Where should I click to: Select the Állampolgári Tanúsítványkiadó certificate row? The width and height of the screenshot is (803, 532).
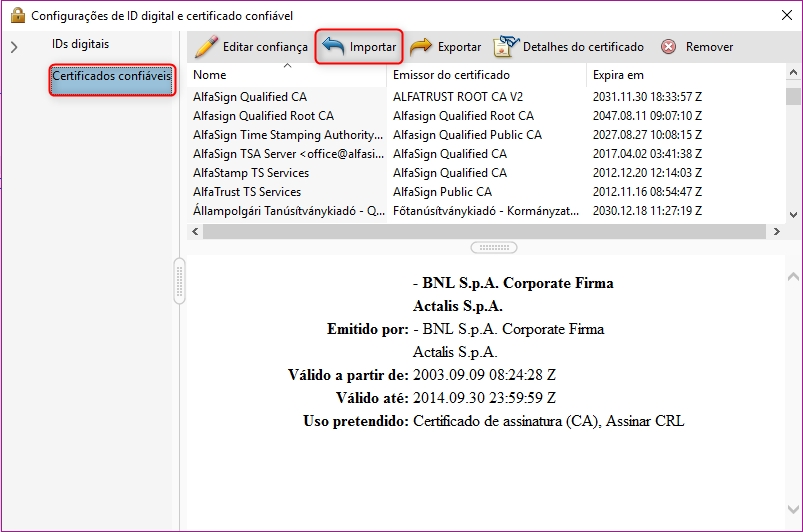[288, 211]
